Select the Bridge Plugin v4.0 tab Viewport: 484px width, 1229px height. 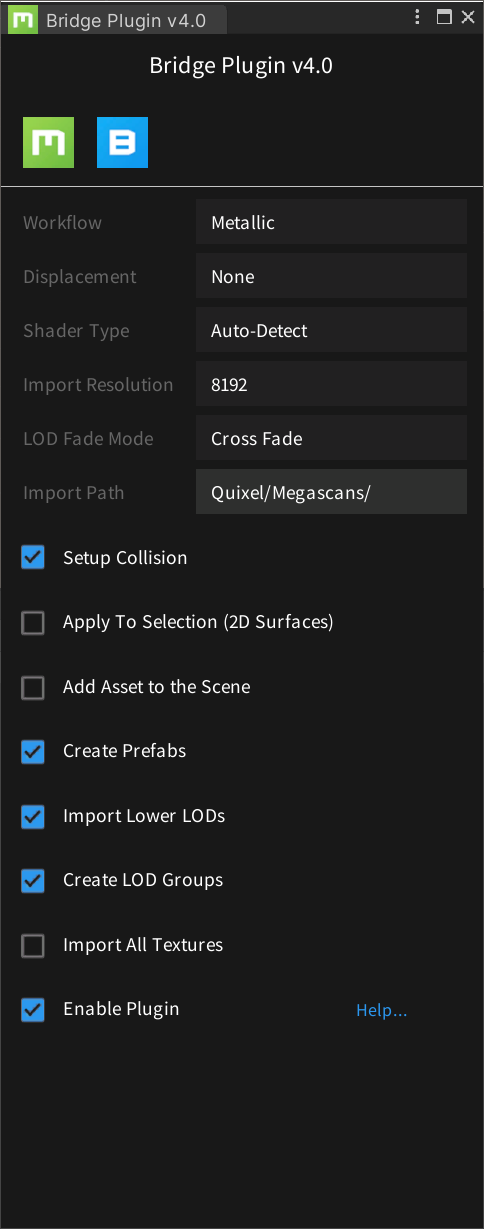point(116,20)
